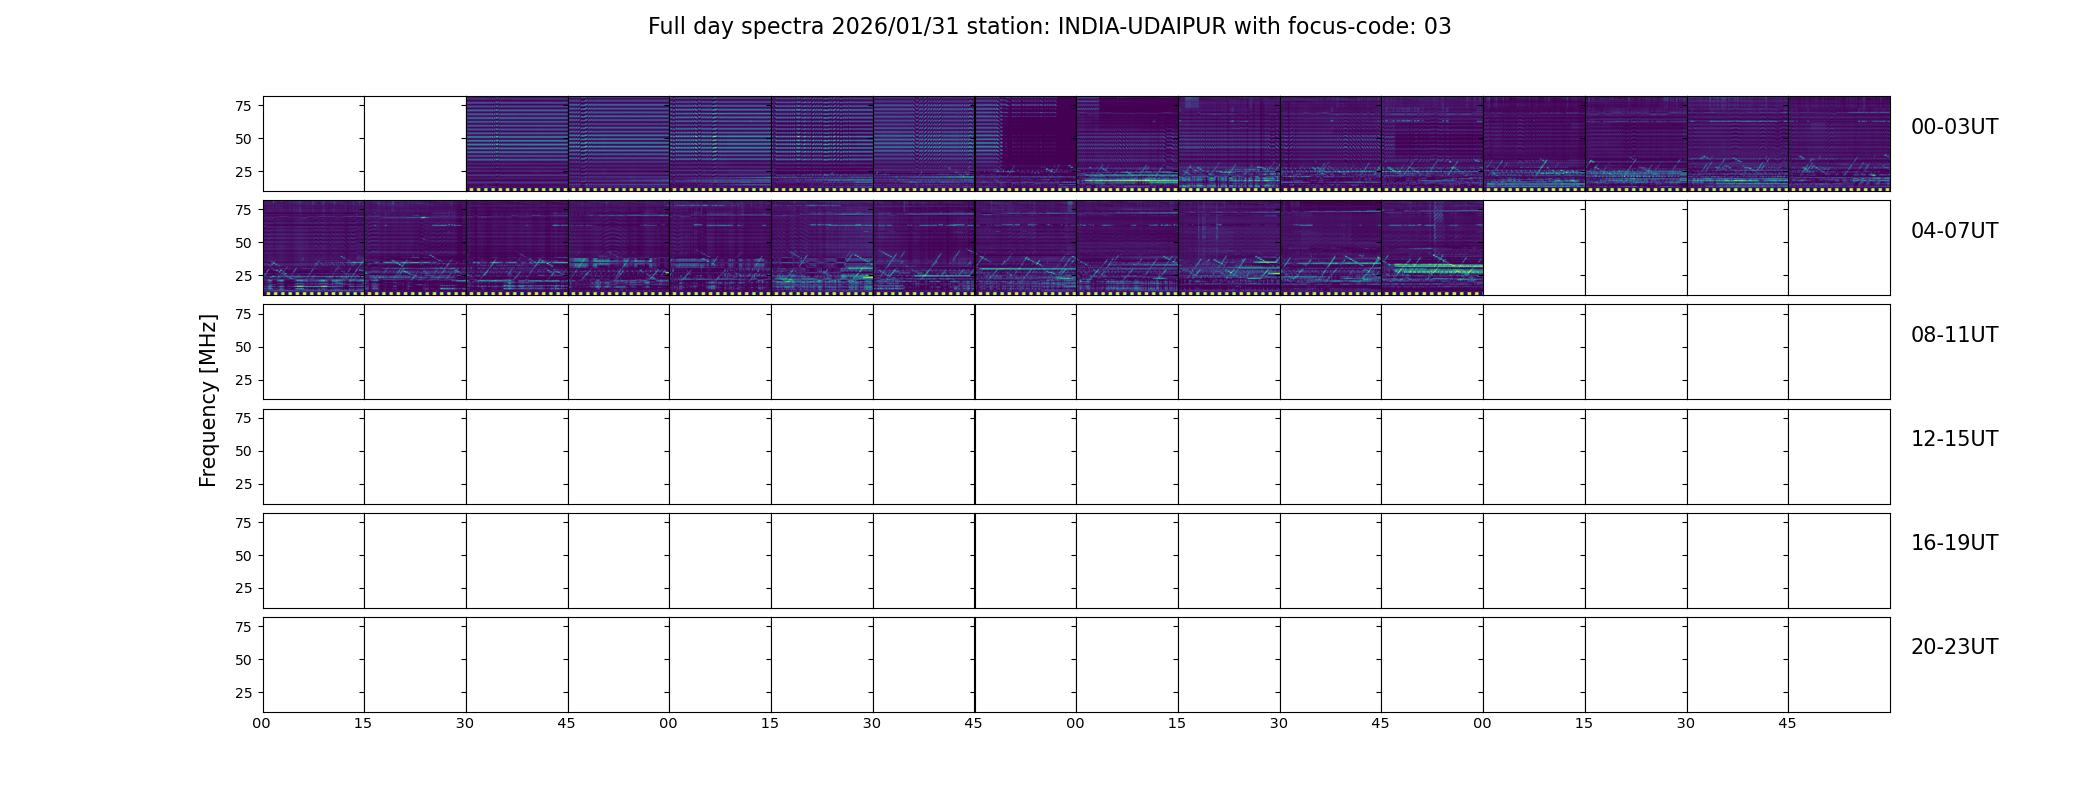Select the 25 tick label in the 20-23UT row
This screenshot has height=800, width=2100.
pos(243,692)
